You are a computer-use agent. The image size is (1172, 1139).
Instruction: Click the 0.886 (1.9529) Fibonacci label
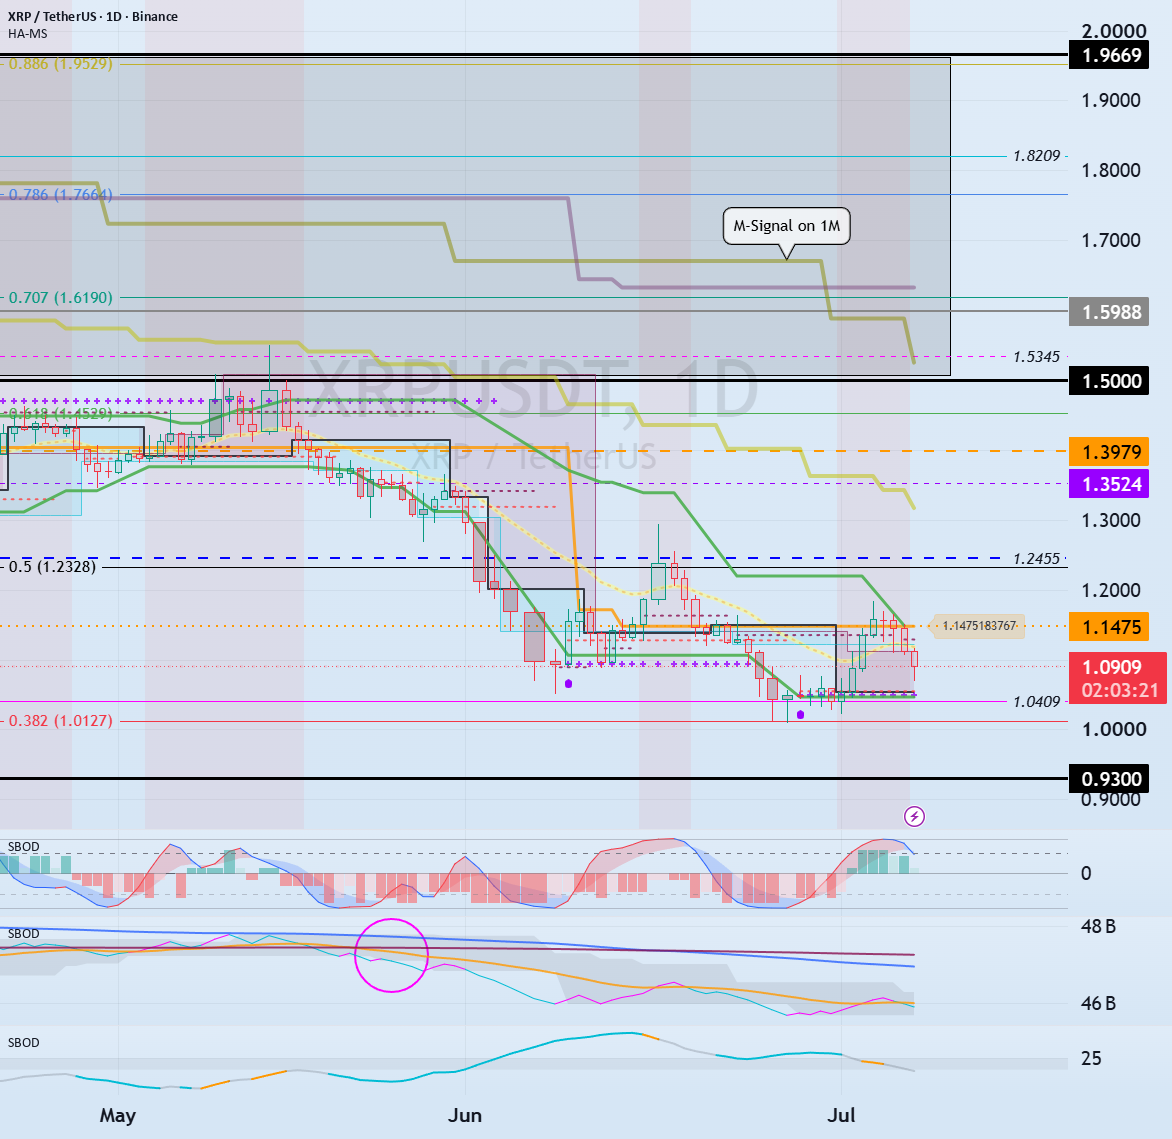[x=61, y=64]
